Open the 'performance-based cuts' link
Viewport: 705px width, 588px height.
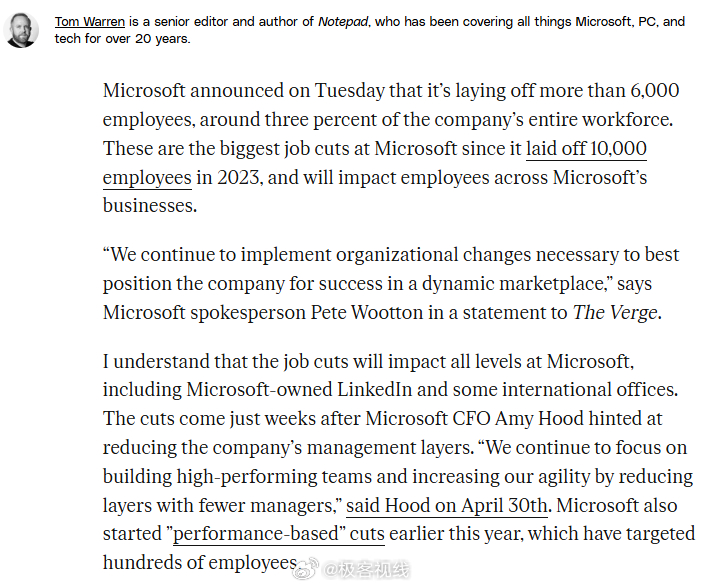coord(279,534)
